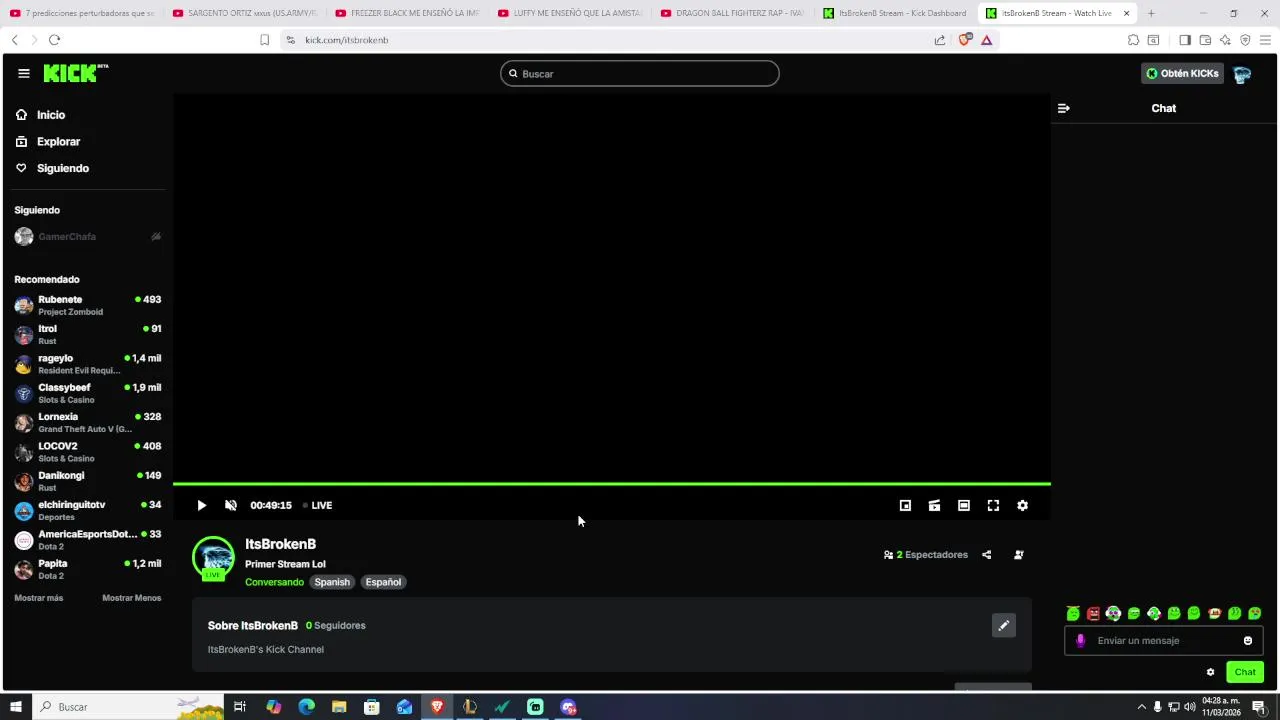
Task: Open LOCOV2 recommended channel
Action: pos(88,452)
